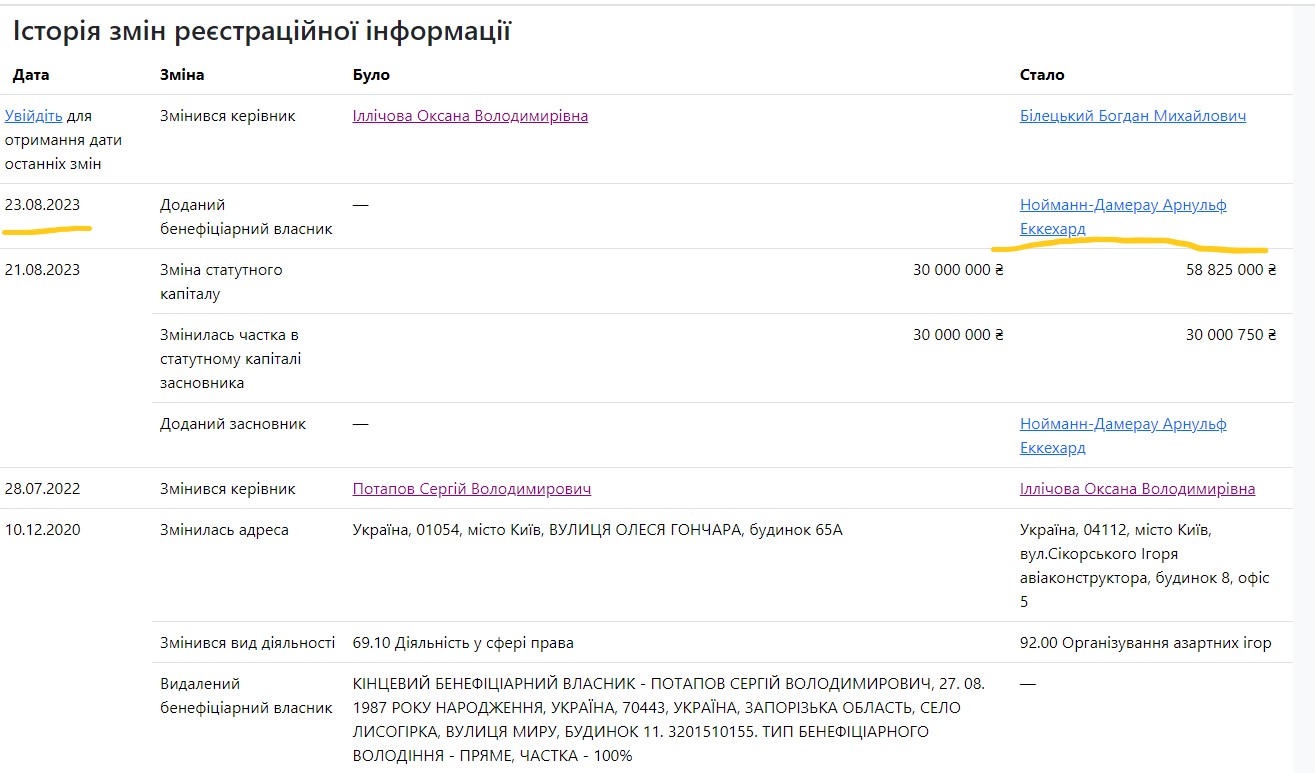The image size is (1315, 773).
Task: Select the 23.08.2023 date cell
Action: point(42,205)
